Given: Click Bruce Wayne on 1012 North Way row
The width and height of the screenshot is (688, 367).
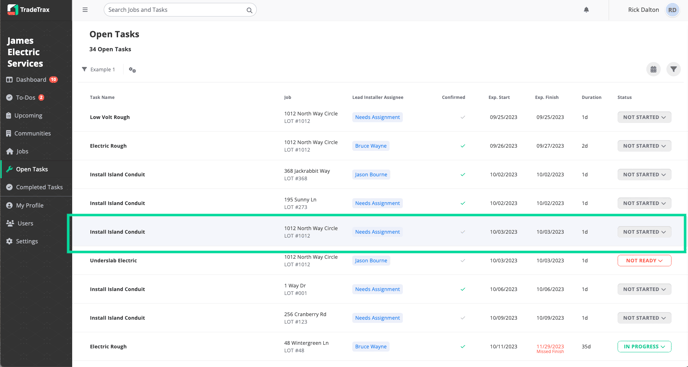Looking at the screenshot, I should [x=371, y=146].
